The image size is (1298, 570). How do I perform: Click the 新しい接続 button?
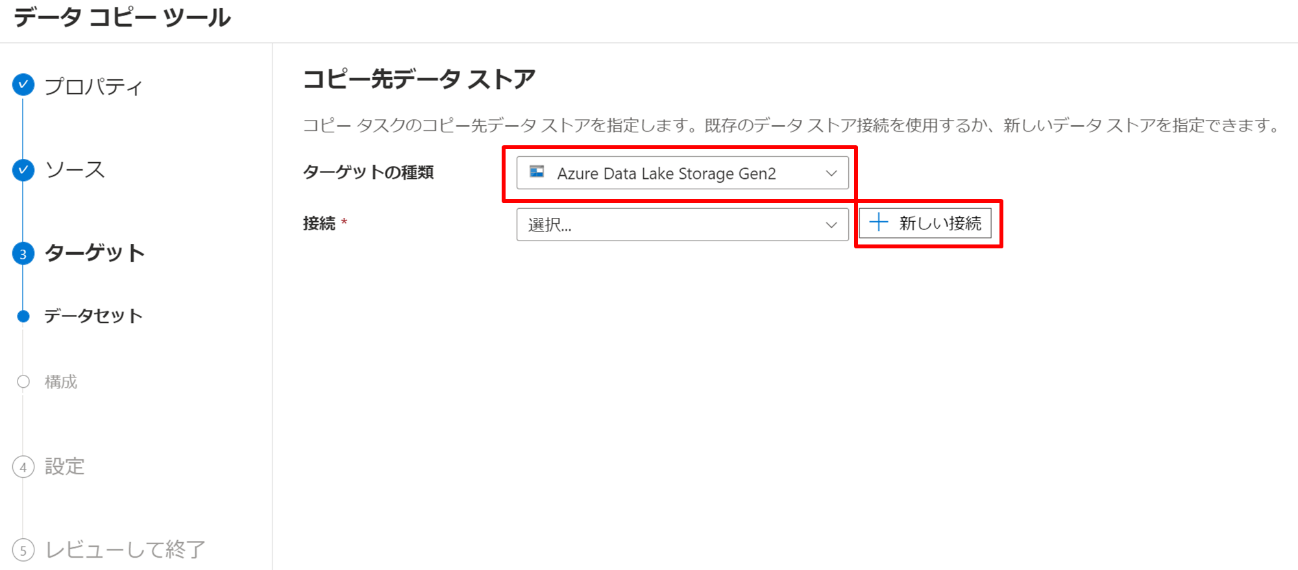[x=926, y=224]
